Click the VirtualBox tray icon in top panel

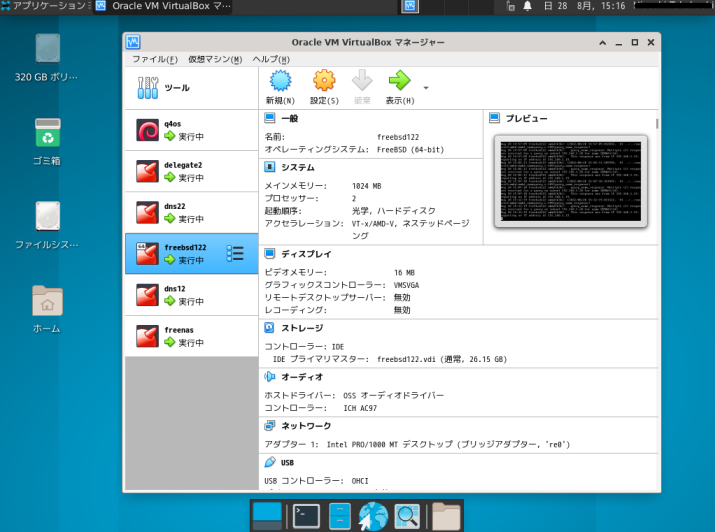click(410, 6)
